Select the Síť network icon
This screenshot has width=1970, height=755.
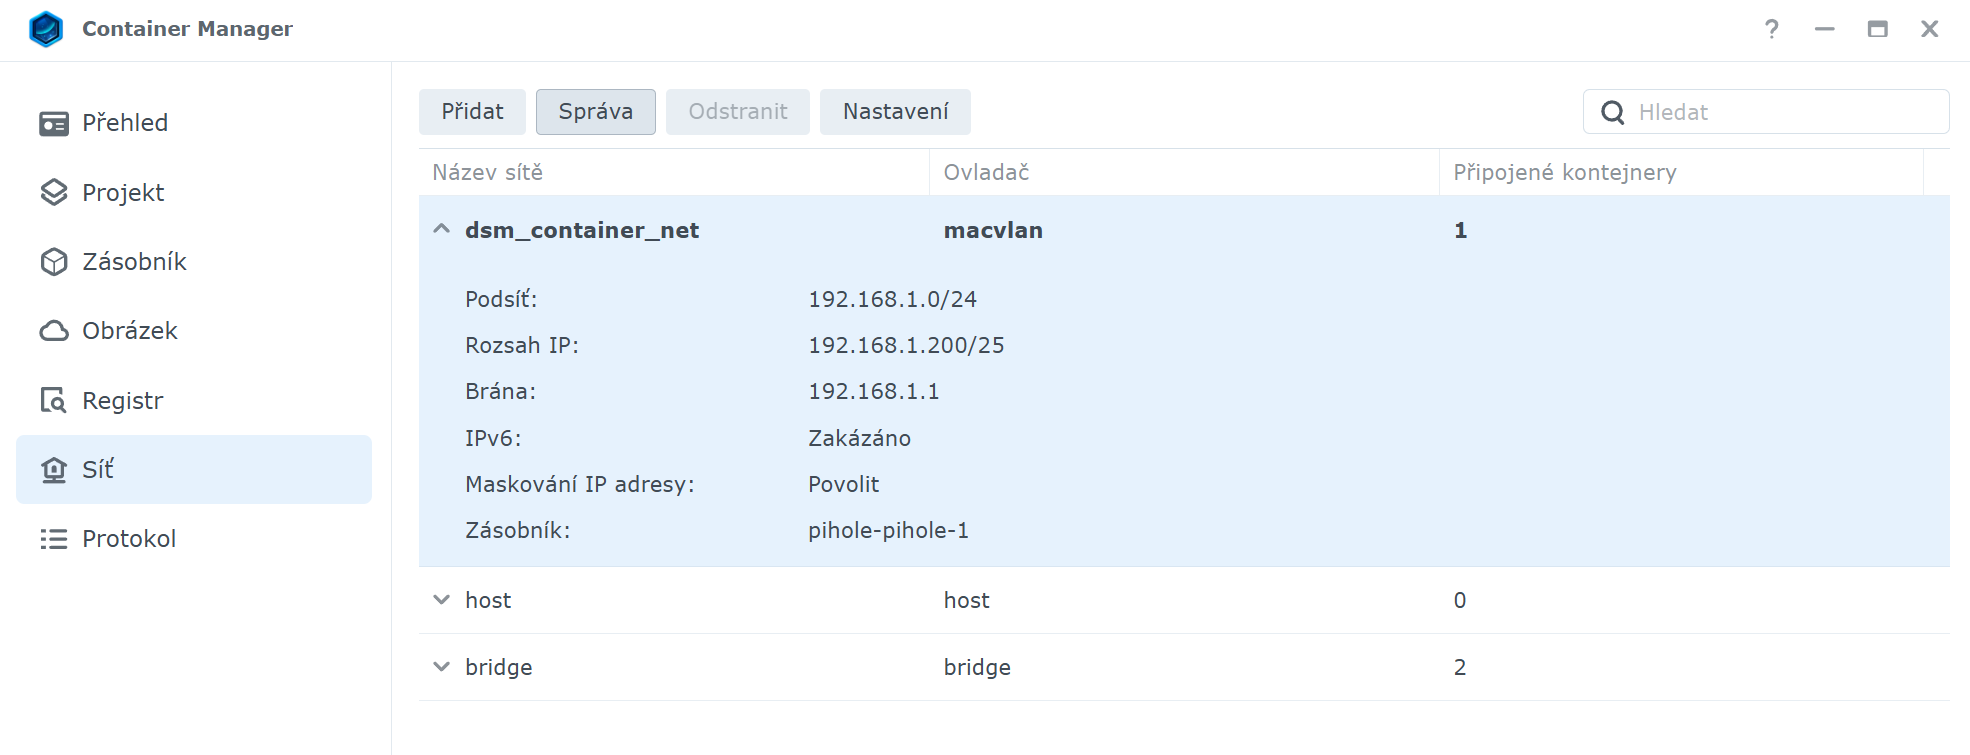(x=54, y=469)
